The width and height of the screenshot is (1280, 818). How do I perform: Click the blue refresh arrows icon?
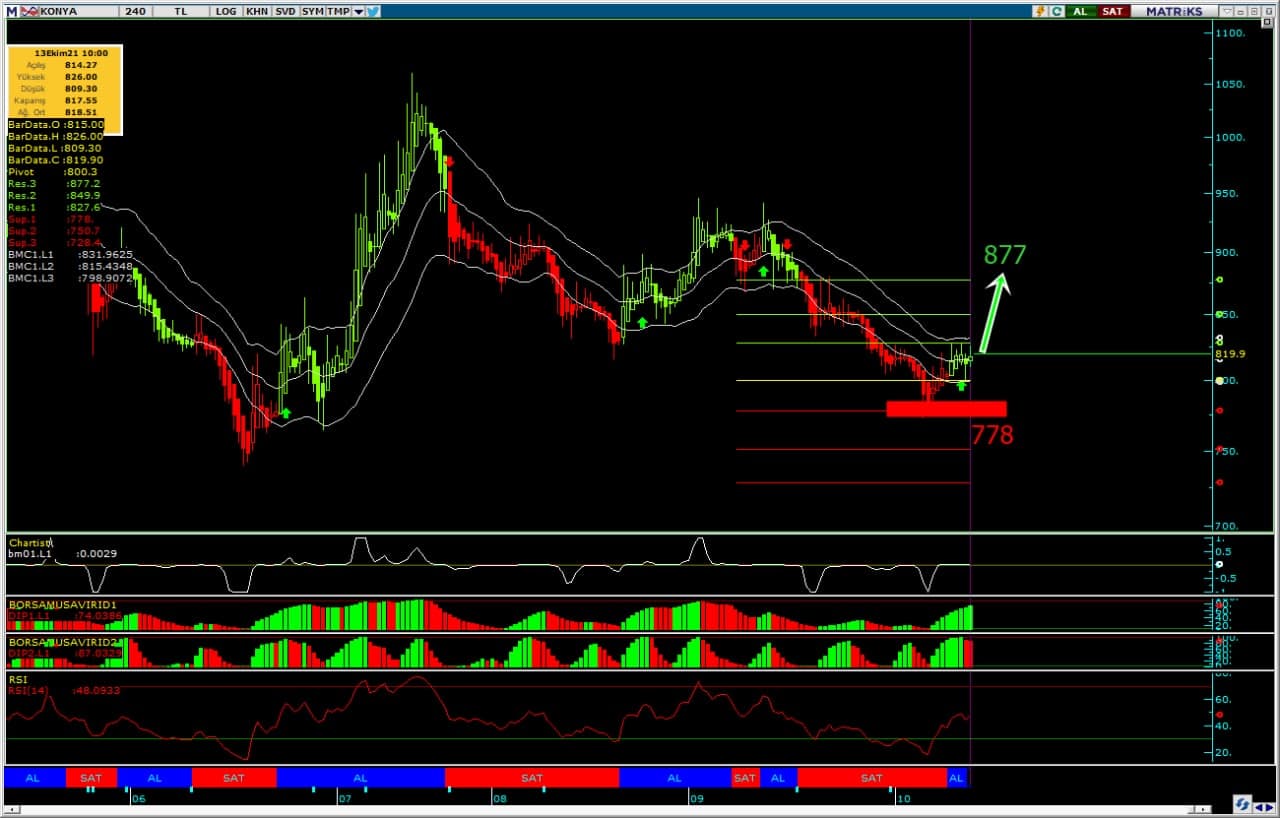[x=1241, y=803]
